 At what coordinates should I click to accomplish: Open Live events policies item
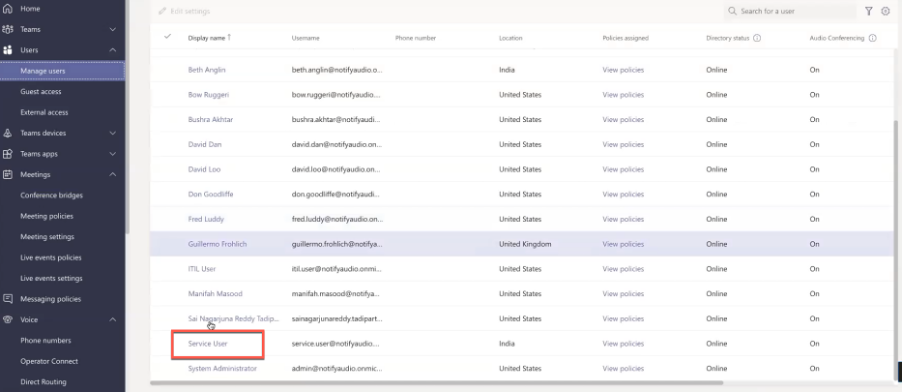point(51,257)
